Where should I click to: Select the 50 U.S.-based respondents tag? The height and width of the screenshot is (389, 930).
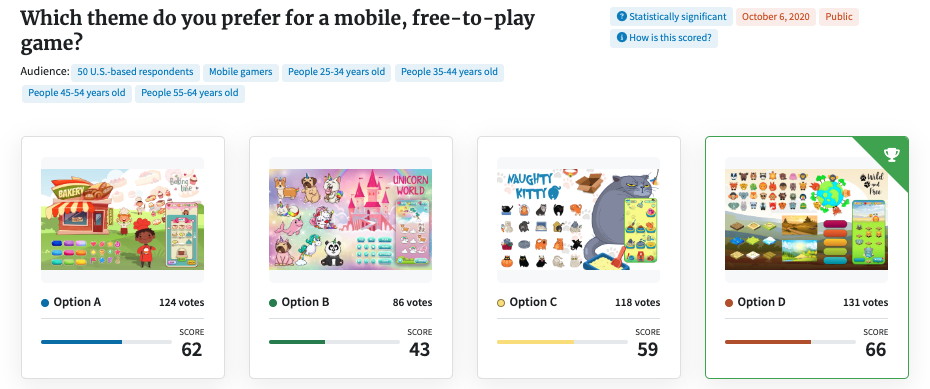click(x=135, y=72)
